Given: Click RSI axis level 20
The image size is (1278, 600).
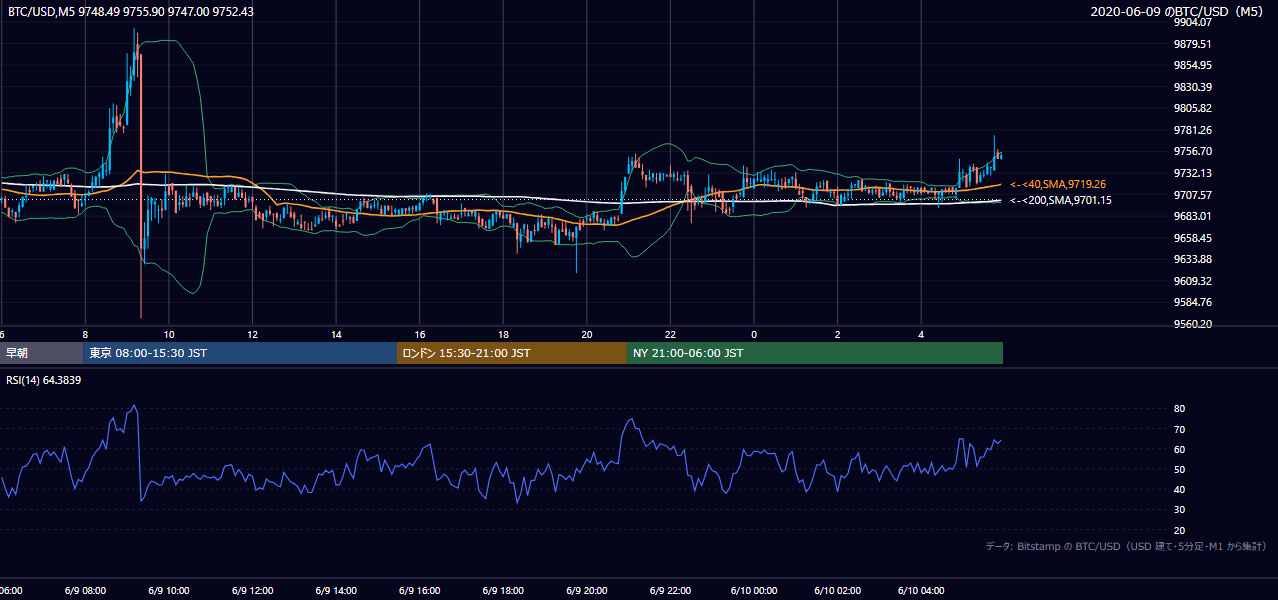Looking at the screenshot, I should pos(1179,530).
